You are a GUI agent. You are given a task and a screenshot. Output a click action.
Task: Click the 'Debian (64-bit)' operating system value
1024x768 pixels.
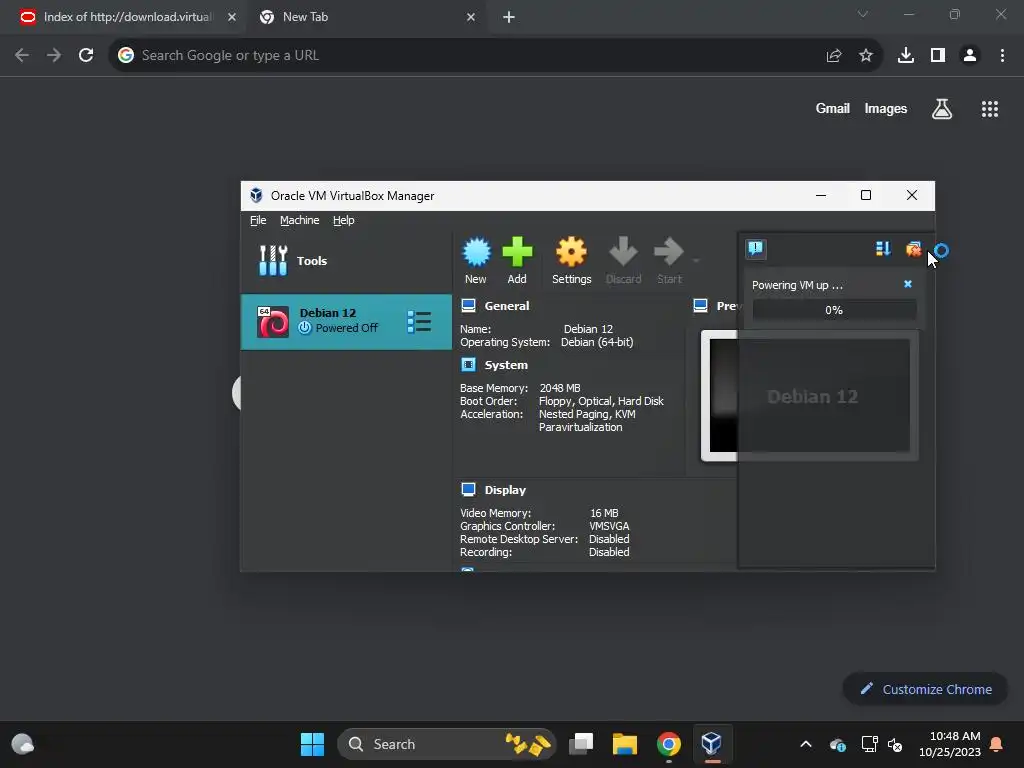click(x=597, y=342)
